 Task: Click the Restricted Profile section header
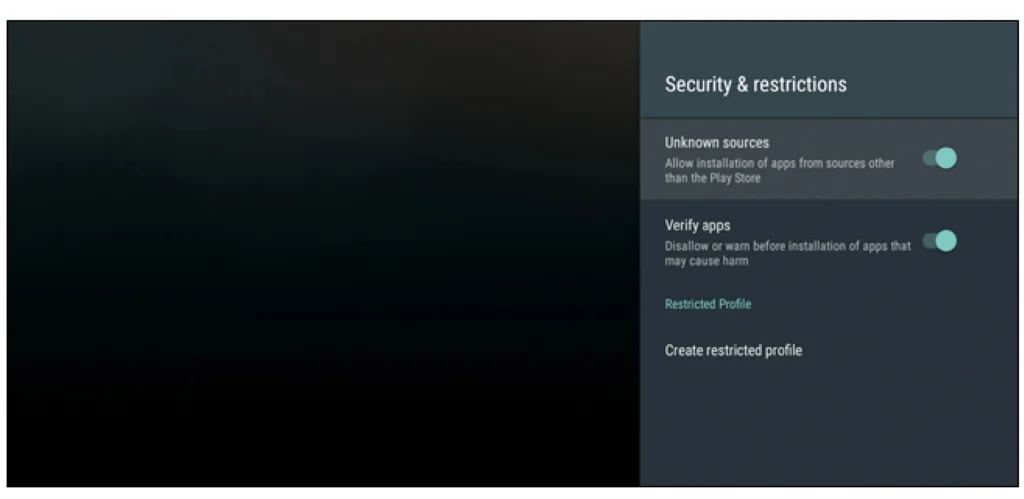point(707,304)
